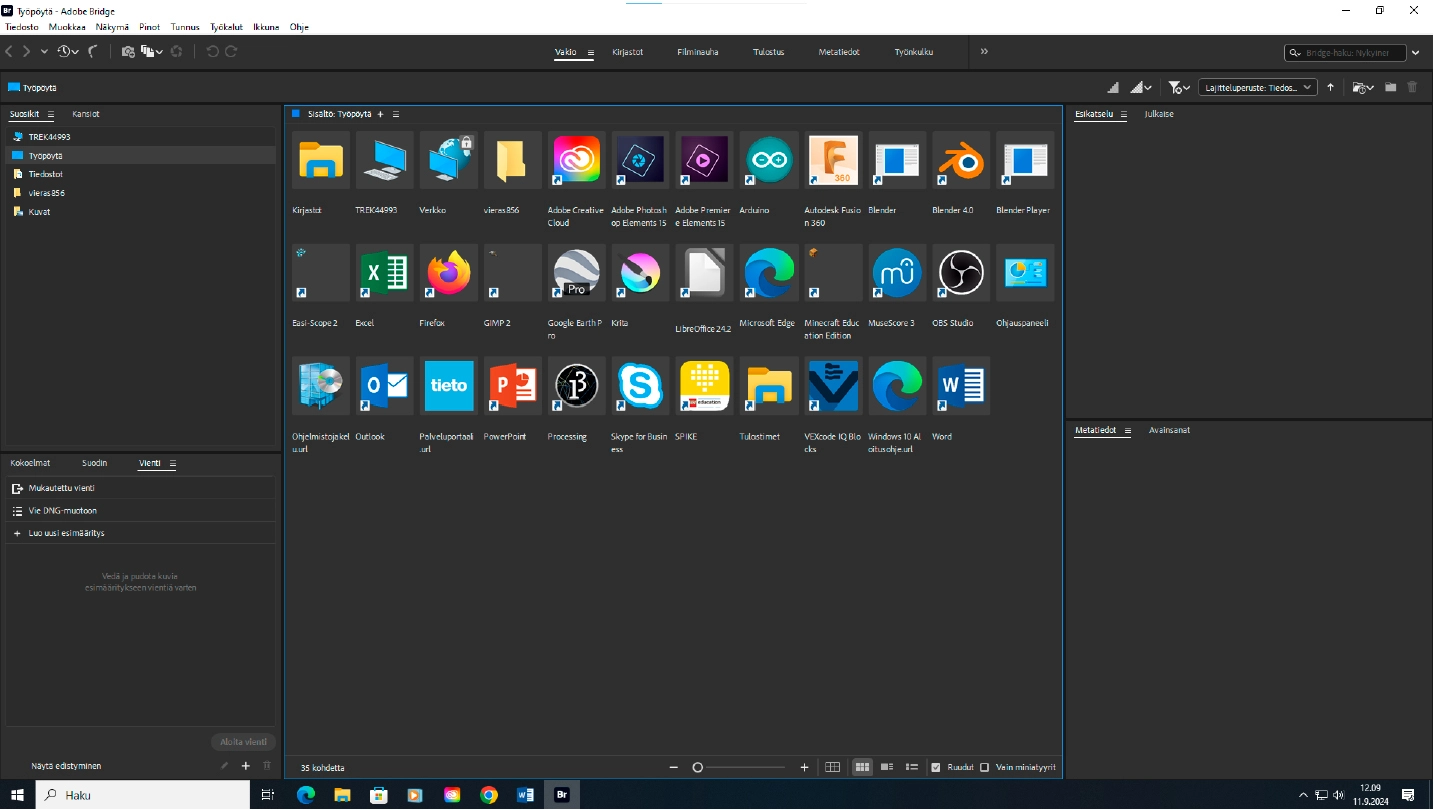Image resolution: width=1434 pixels, height=810 pixels.
Task: Go forward using the right arrow
Action: [x=27, y=51]
